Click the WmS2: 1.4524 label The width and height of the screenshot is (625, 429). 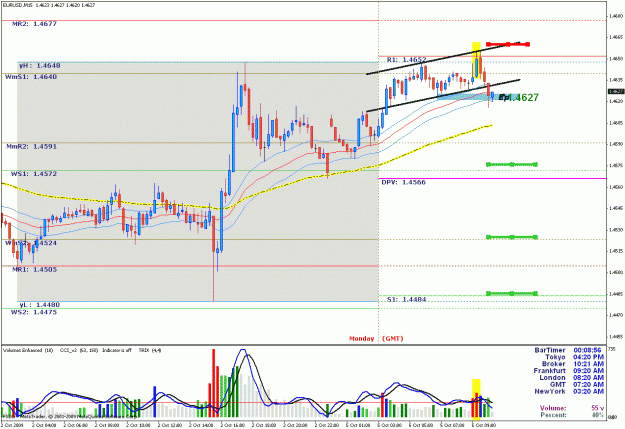(x=31, y=243)
